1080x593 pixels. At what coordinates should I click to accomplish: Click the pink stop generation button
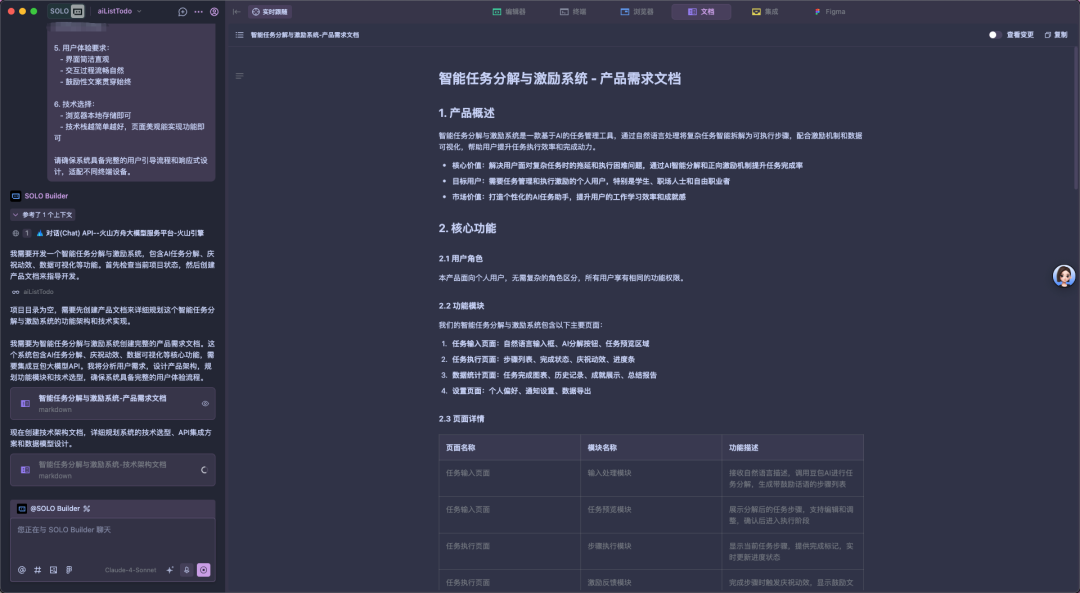point(203,570)
